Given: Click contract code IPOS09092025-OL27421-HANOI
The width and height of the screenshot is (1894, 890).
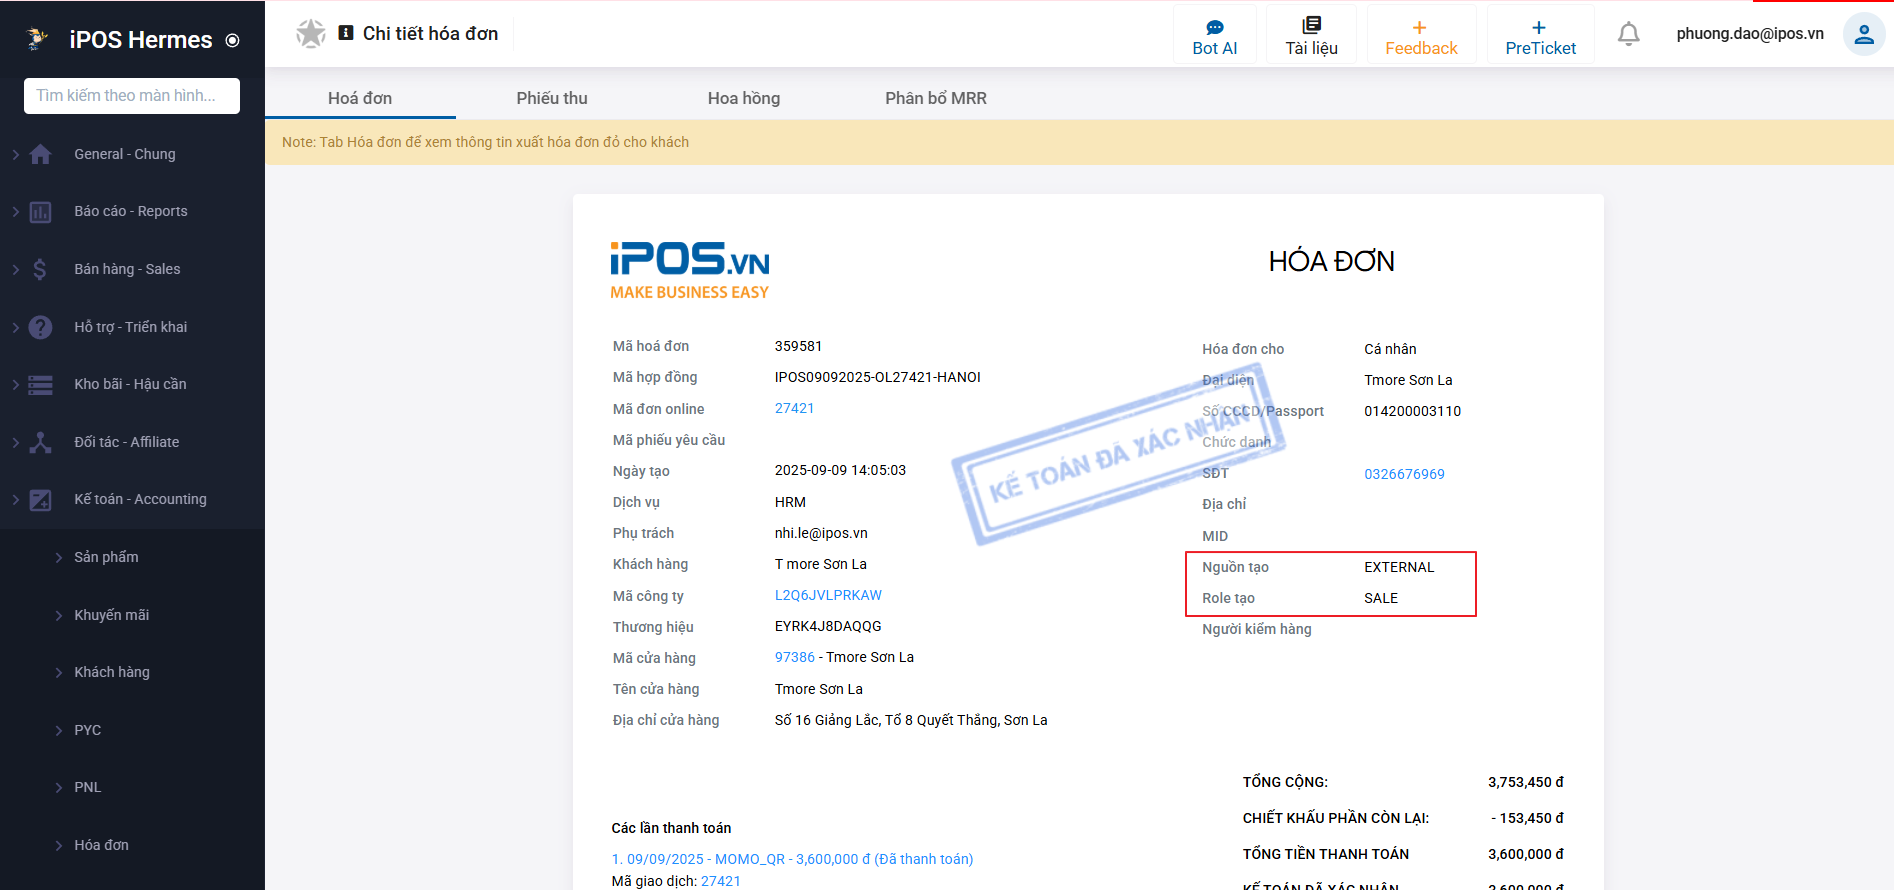Looking at the screenshot, I should [x=877, y=377].
